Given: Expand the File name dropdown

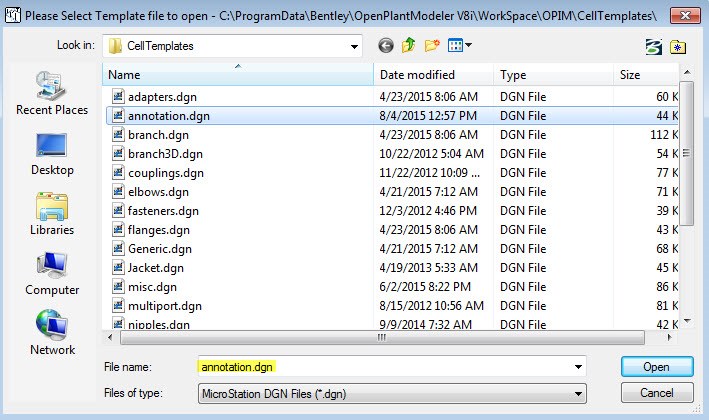Looking at the screenshot, I should click(x=578, y=367).
